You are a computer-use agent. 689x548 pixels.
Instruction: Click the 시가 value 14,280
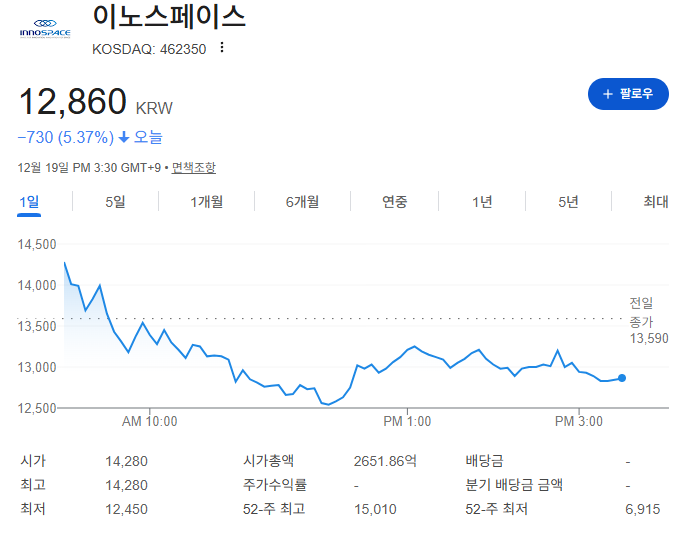pyautogui.click(x=126, y=461)
